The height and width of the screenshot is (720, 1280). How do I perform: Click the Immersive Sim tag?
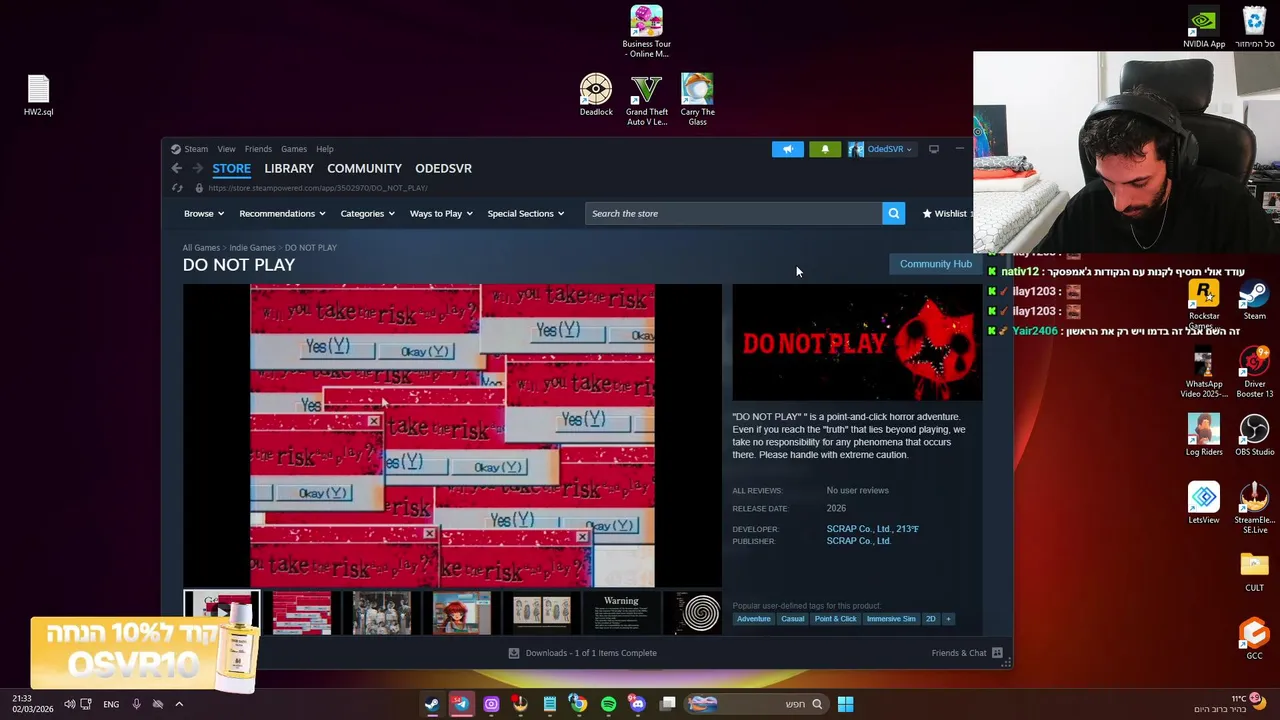coord(891,619)
